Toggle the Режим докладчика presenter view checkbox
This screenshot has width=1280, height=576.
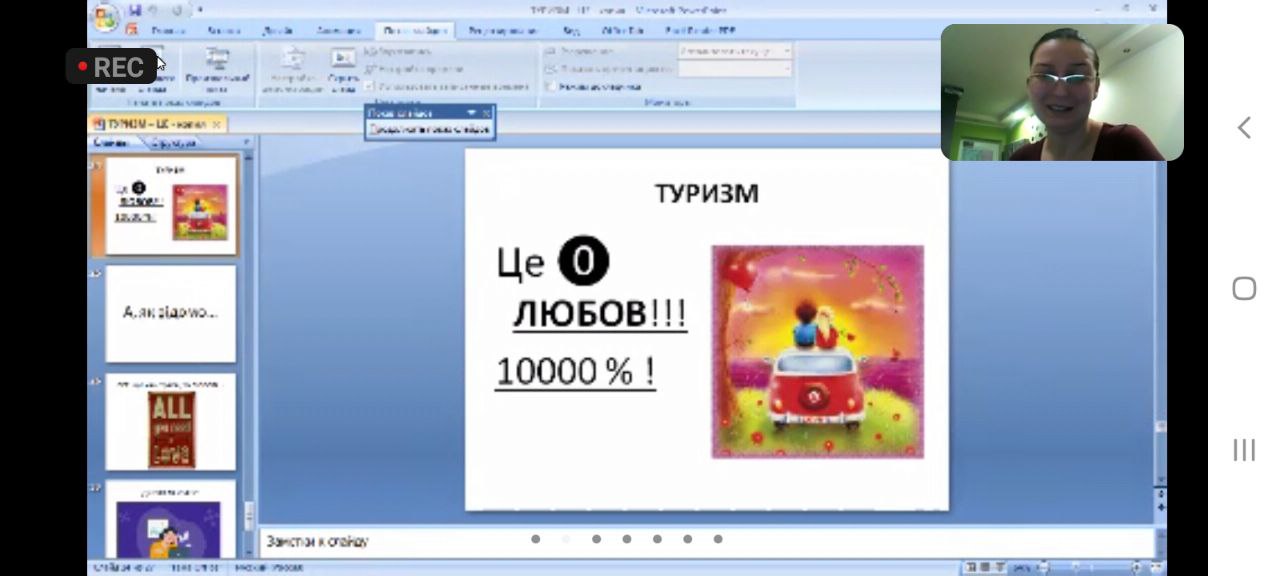pos(551,87)
